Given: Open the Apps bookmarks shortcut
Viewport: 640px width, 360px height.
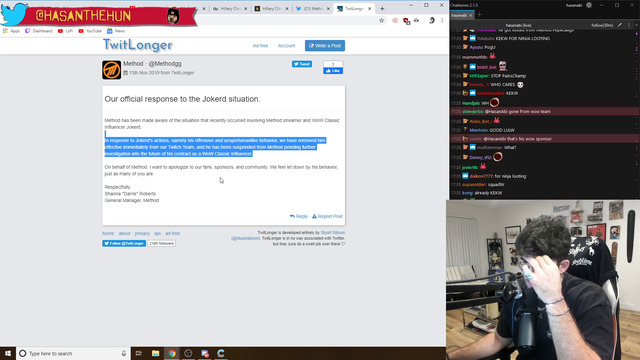Looking at the screenshot, I should coord(11,31).
